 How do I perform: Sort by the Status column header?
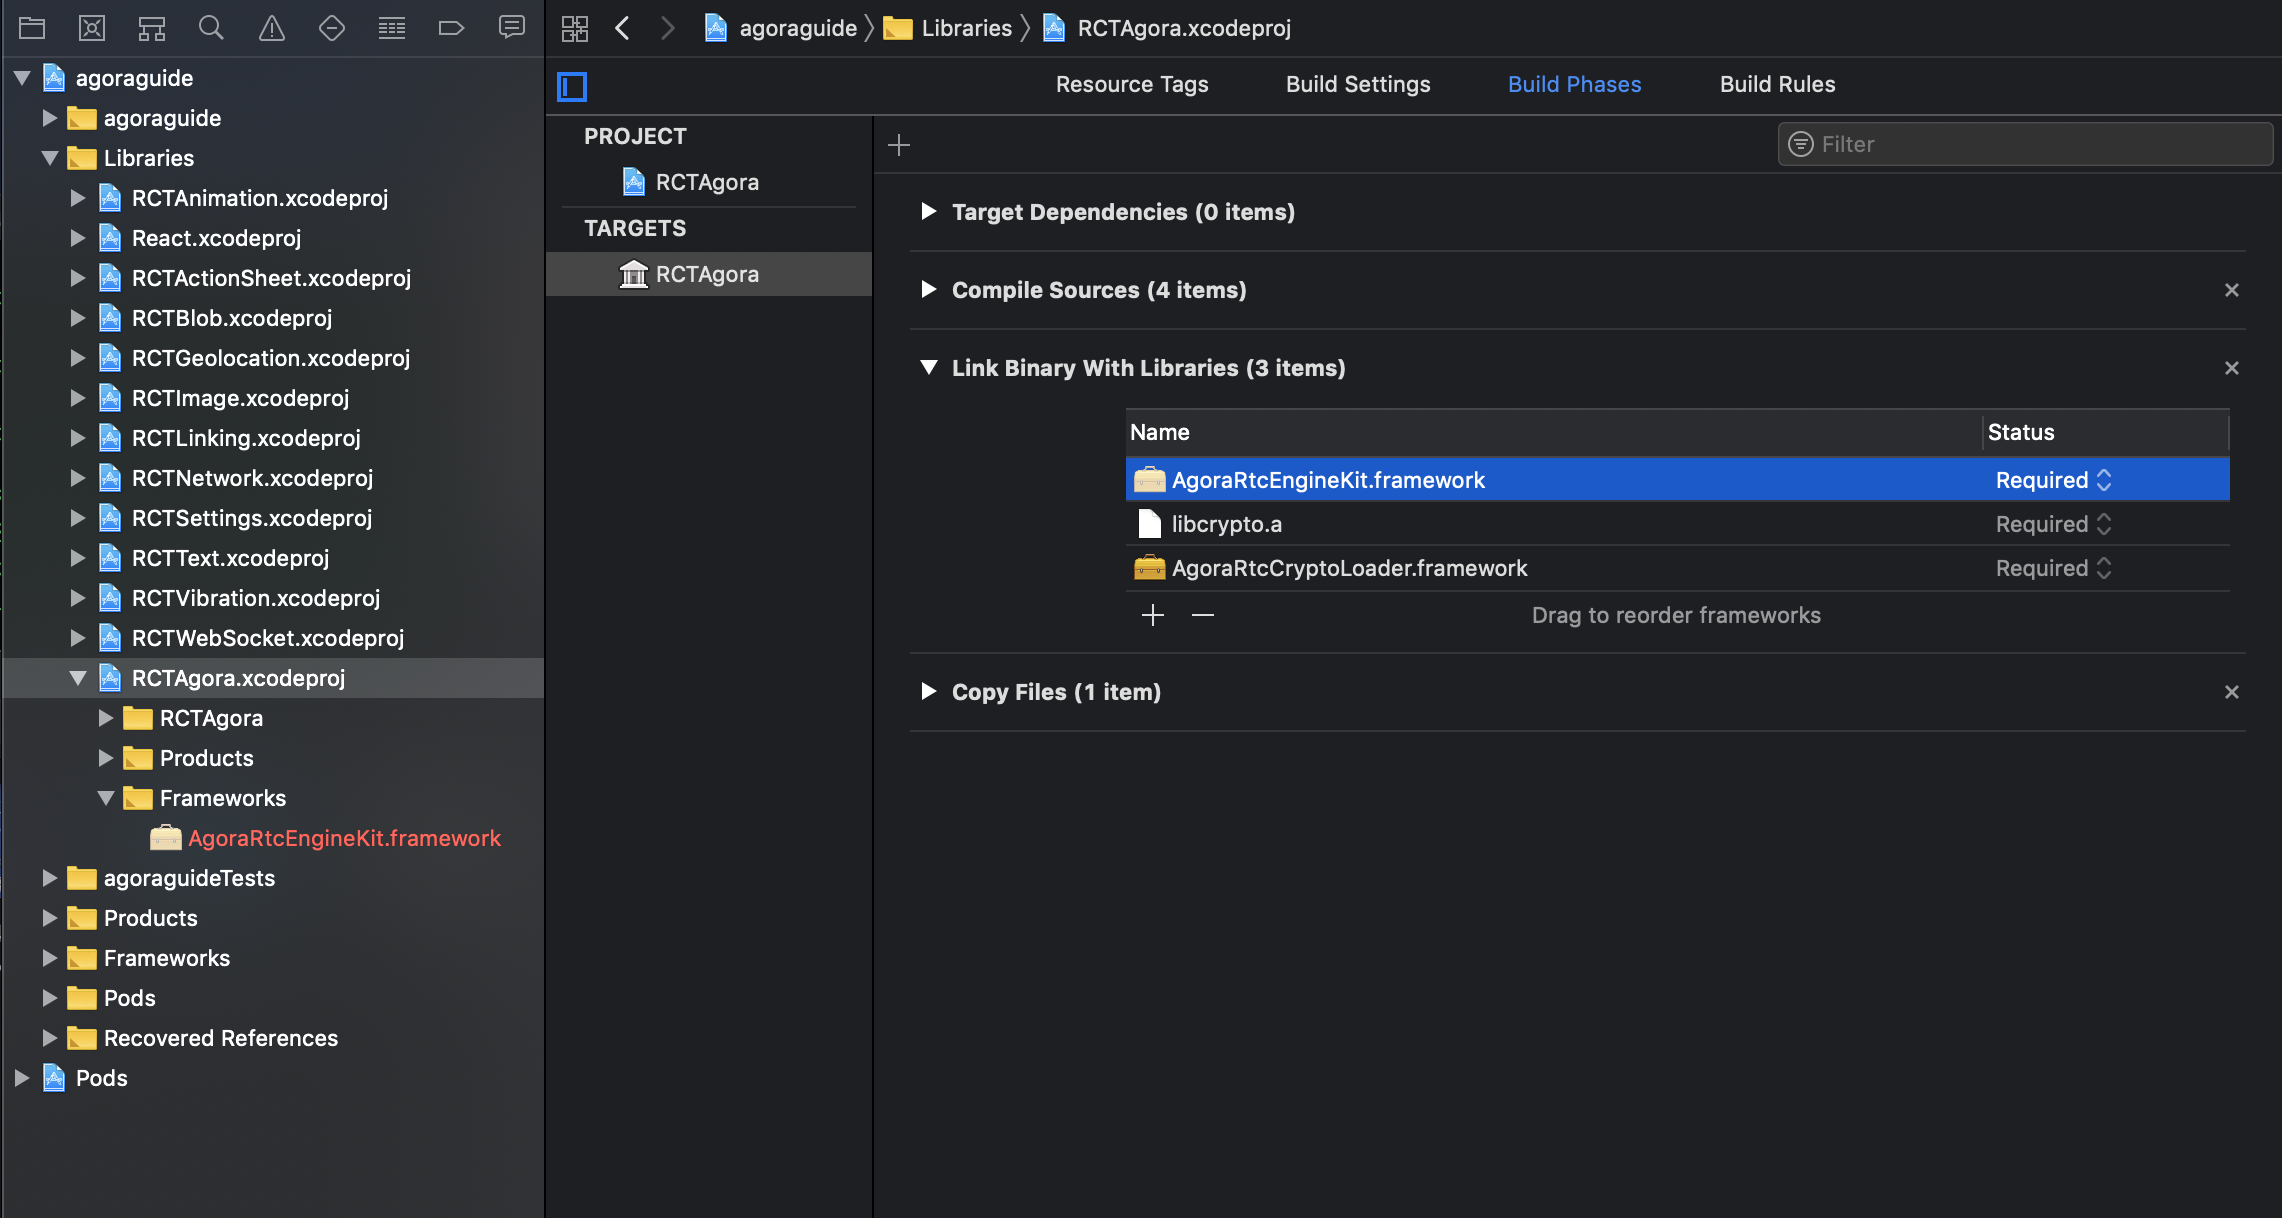[x=2106, y=432]
